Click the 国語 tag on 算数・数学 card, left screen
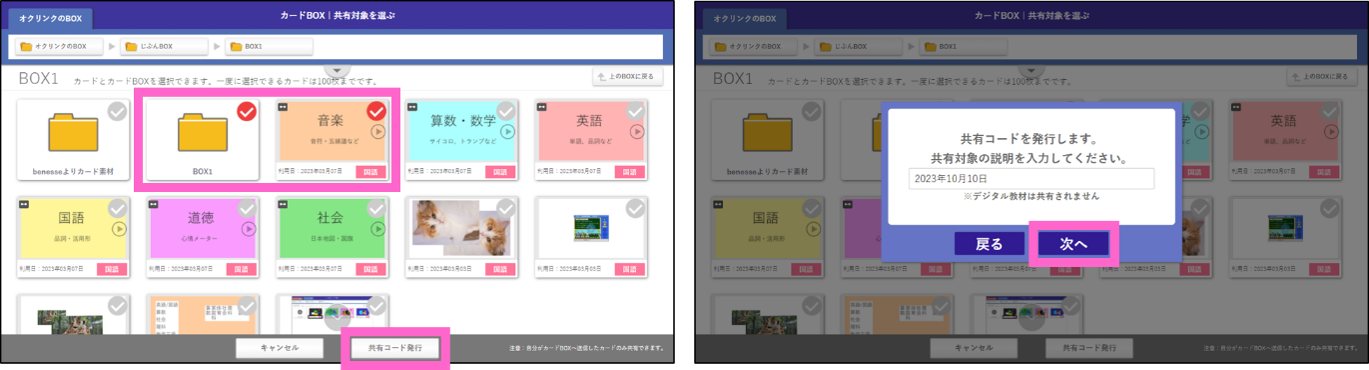Screen dimensions: 1369x370 (x=500, y=172)
